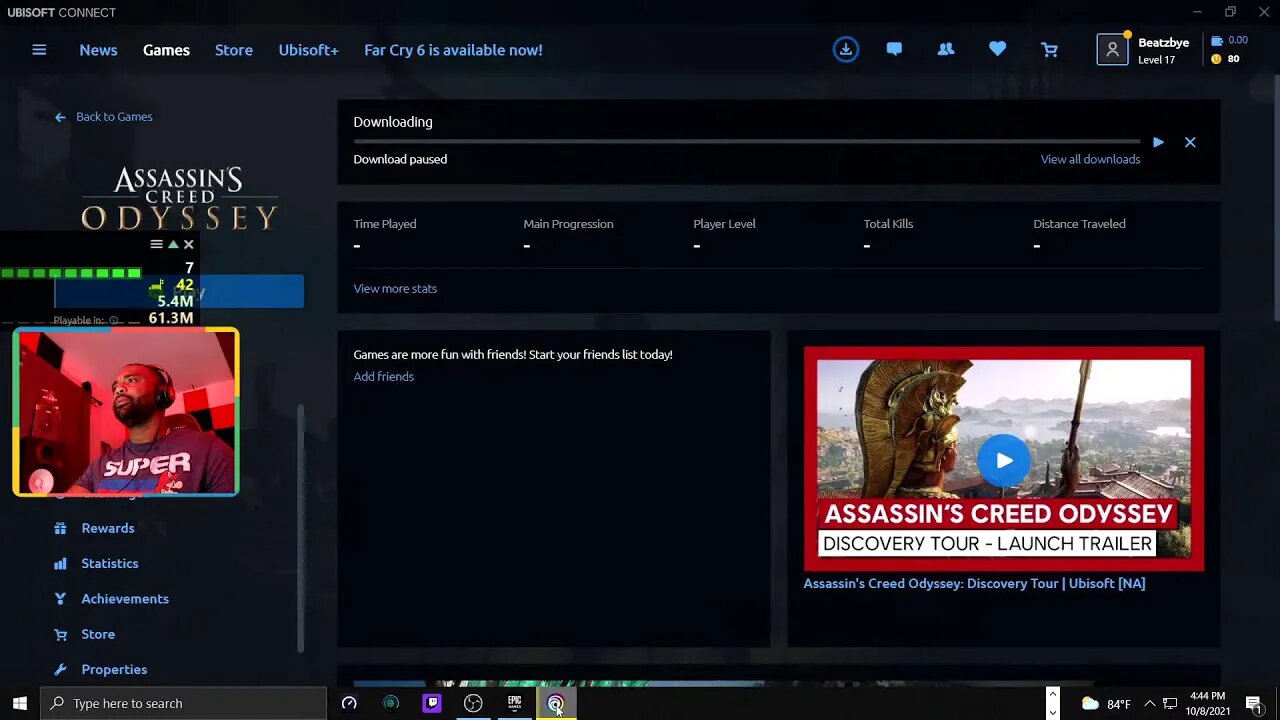Click View more stats link
This screenshot has width=1280, height=720.
point(395,288)
